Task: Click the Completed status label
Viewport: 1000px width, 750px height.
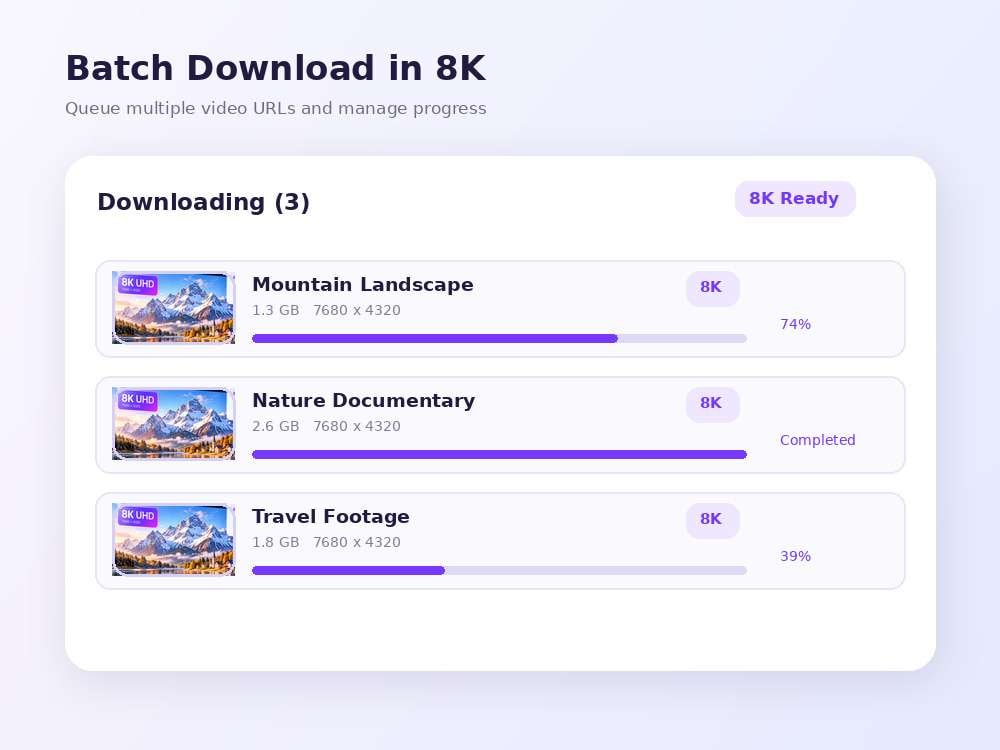Action: pos(818,440)
